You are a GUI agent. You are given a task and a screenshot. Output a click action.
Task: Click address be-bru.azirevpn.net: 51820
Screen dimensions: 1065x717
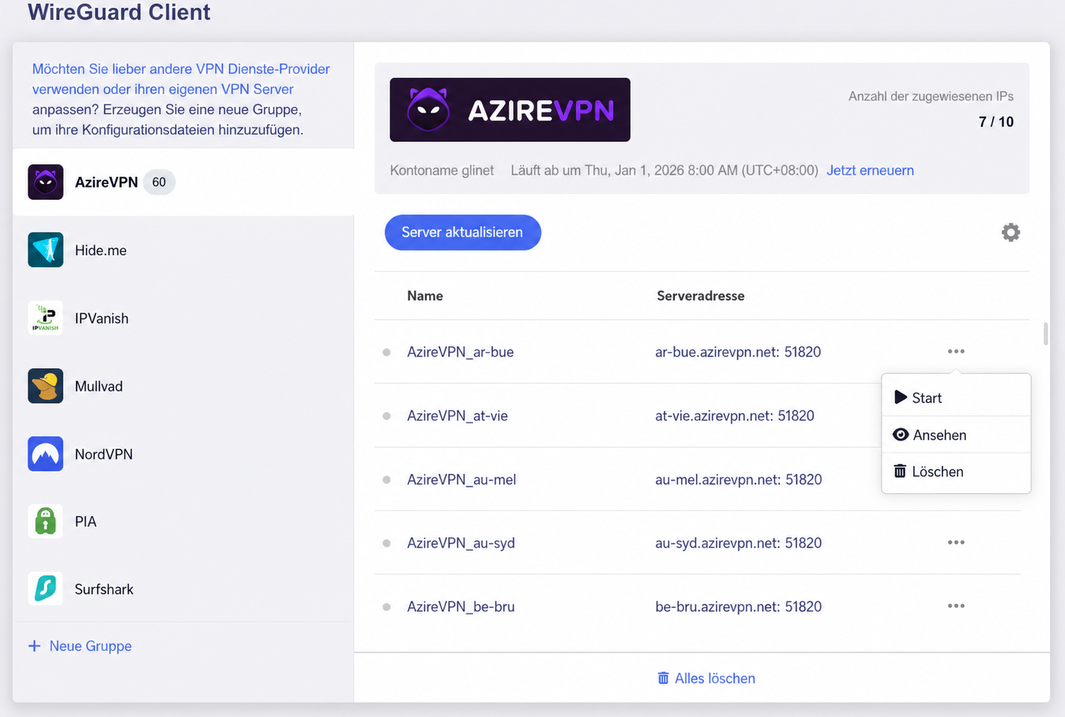(x=738, y=606)
